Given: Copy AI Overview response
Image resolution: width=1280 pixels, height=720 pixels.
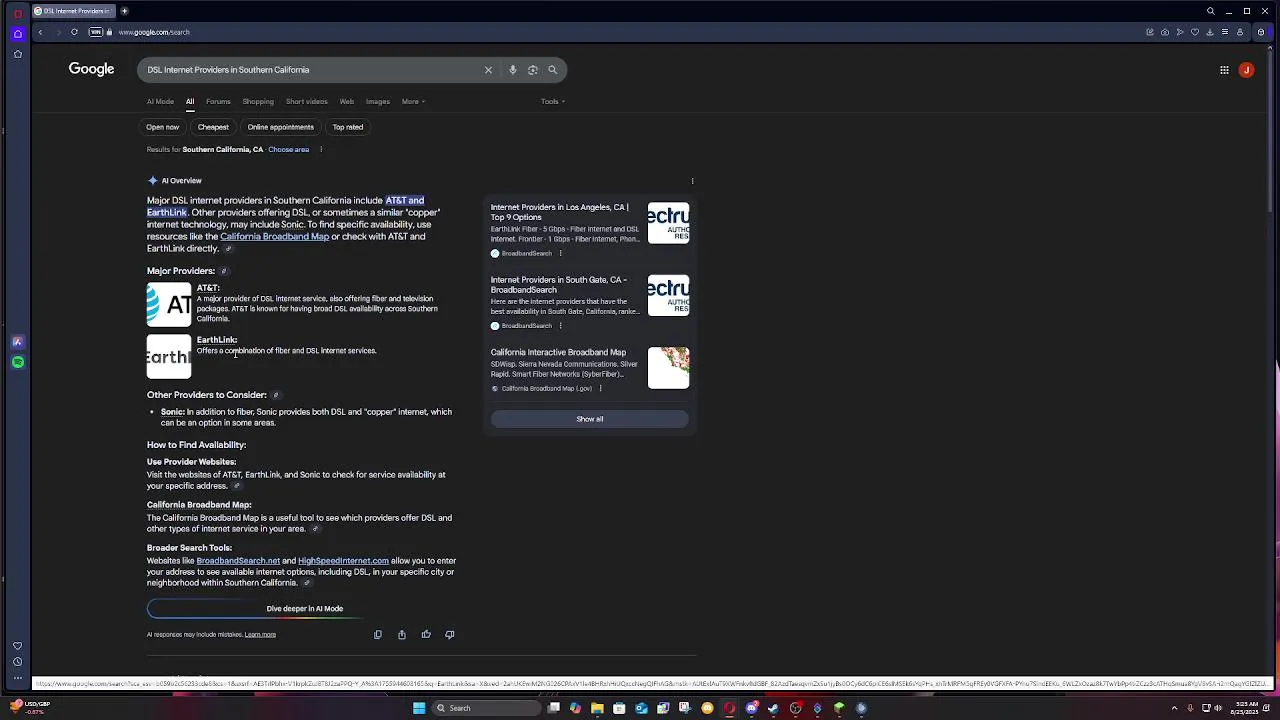Looking at the screenshot, I should [378, 634].
